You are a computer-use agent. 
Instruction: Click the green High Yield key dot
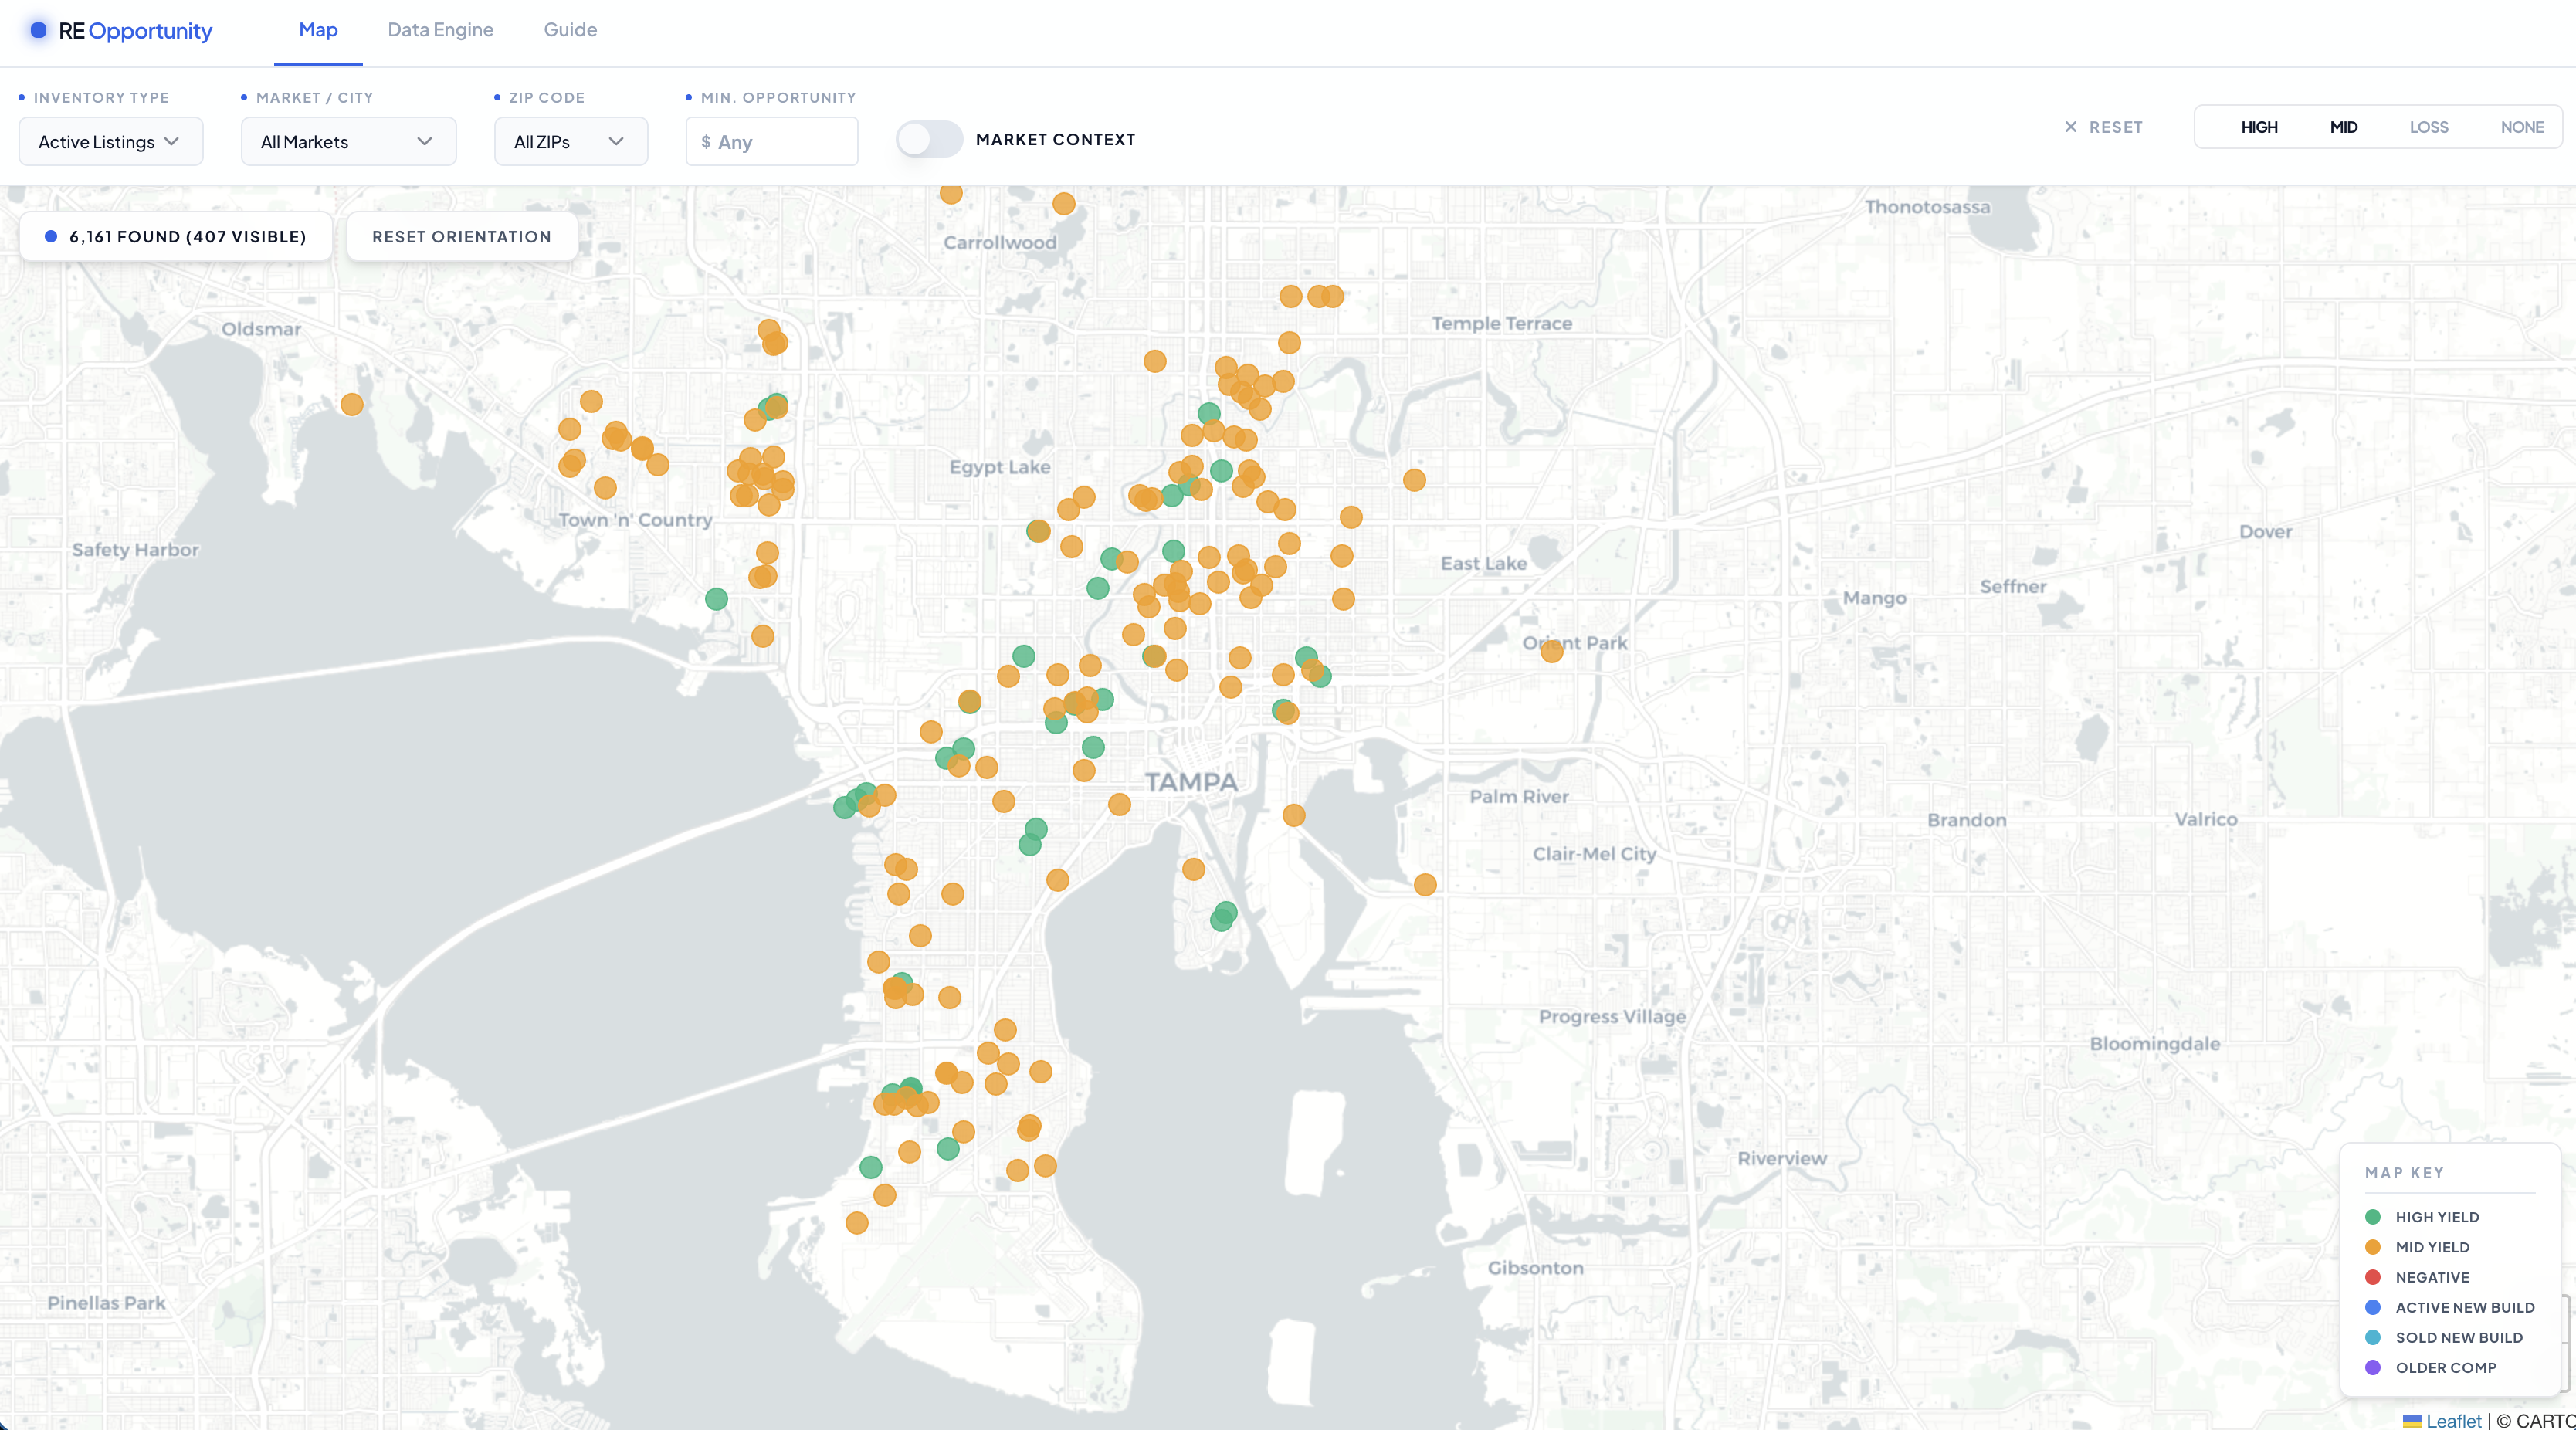tap(2372, 1217)
